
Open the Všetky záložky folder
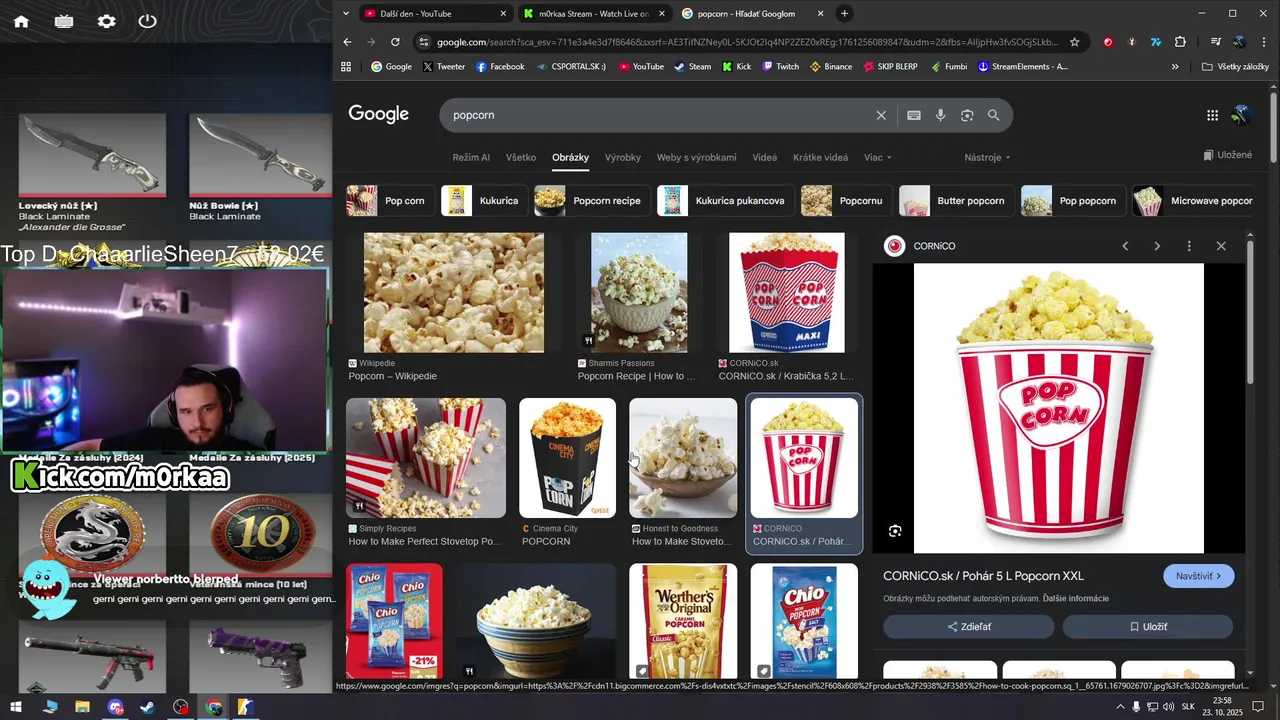pyautogui.click(x=1235, y=67)
